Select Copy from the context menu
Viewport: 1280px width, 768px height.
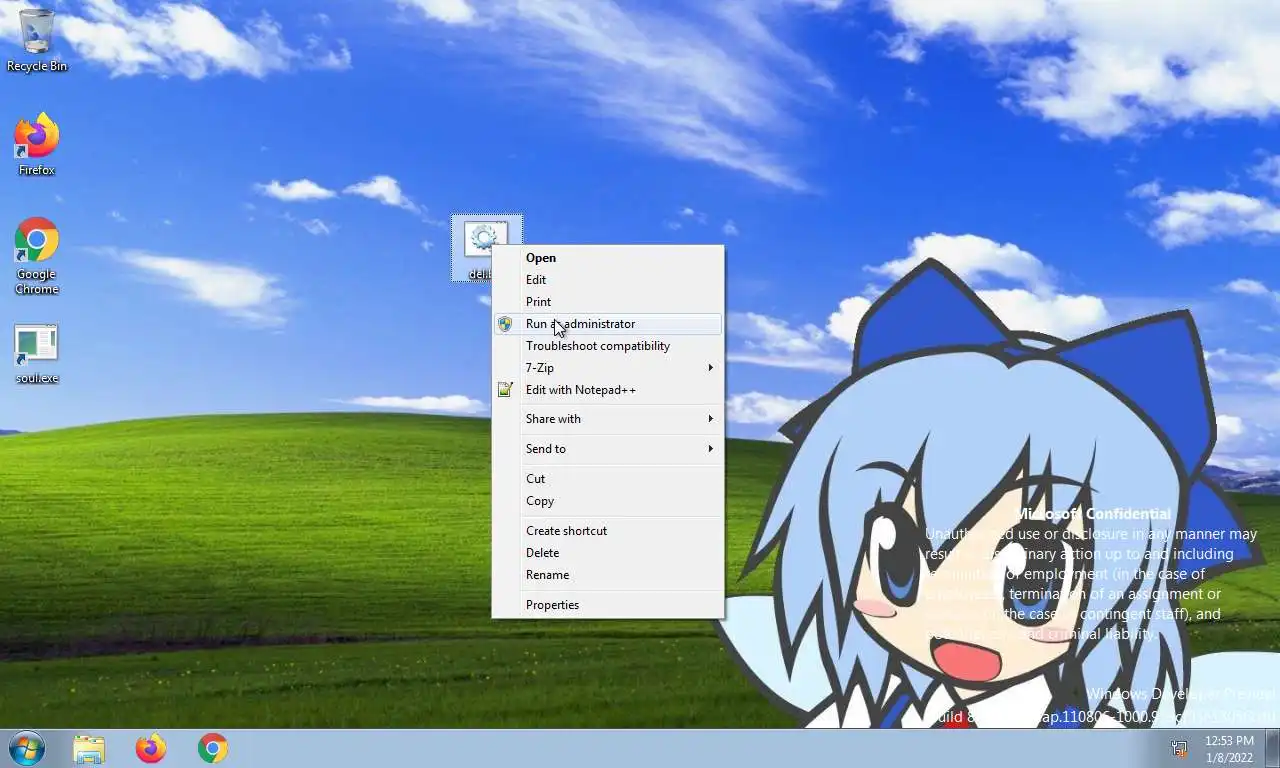(x=608, y=501)
